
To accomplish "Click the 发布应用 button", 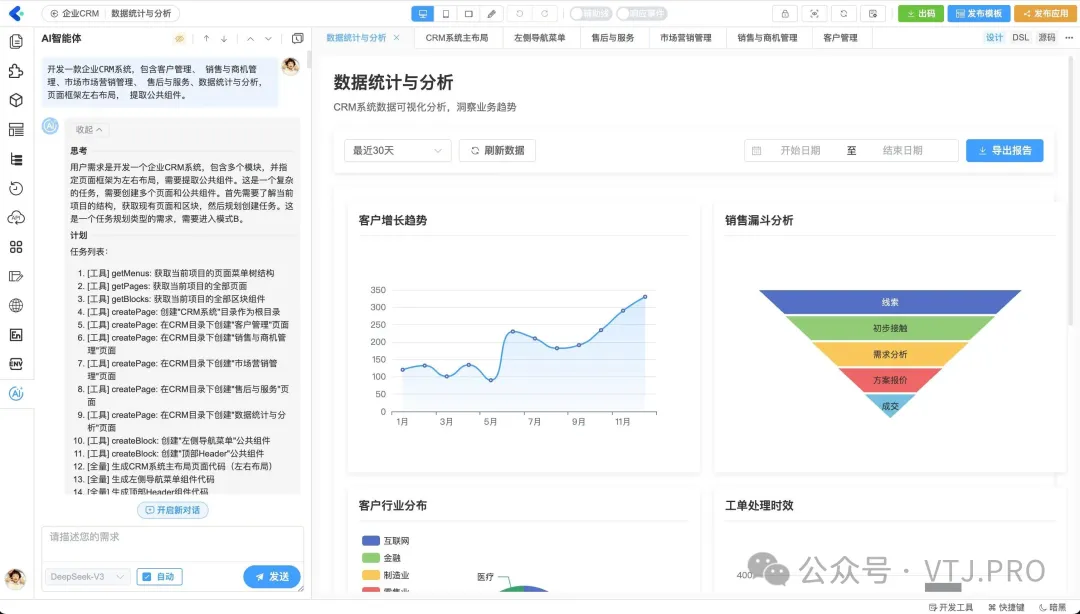I will [x=1045, y=14].
